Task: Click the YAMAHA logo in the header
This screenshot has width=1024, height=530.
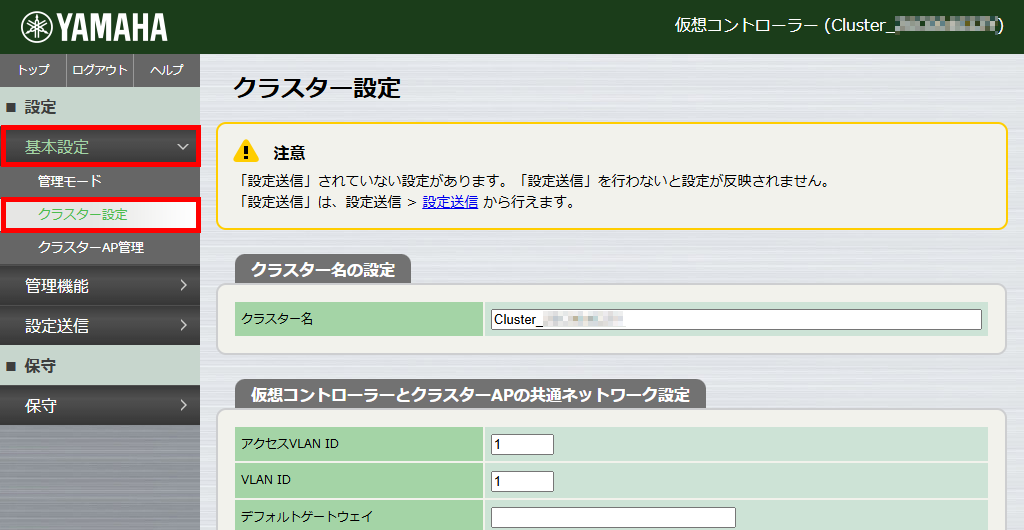Action: (x=94, y=27)
